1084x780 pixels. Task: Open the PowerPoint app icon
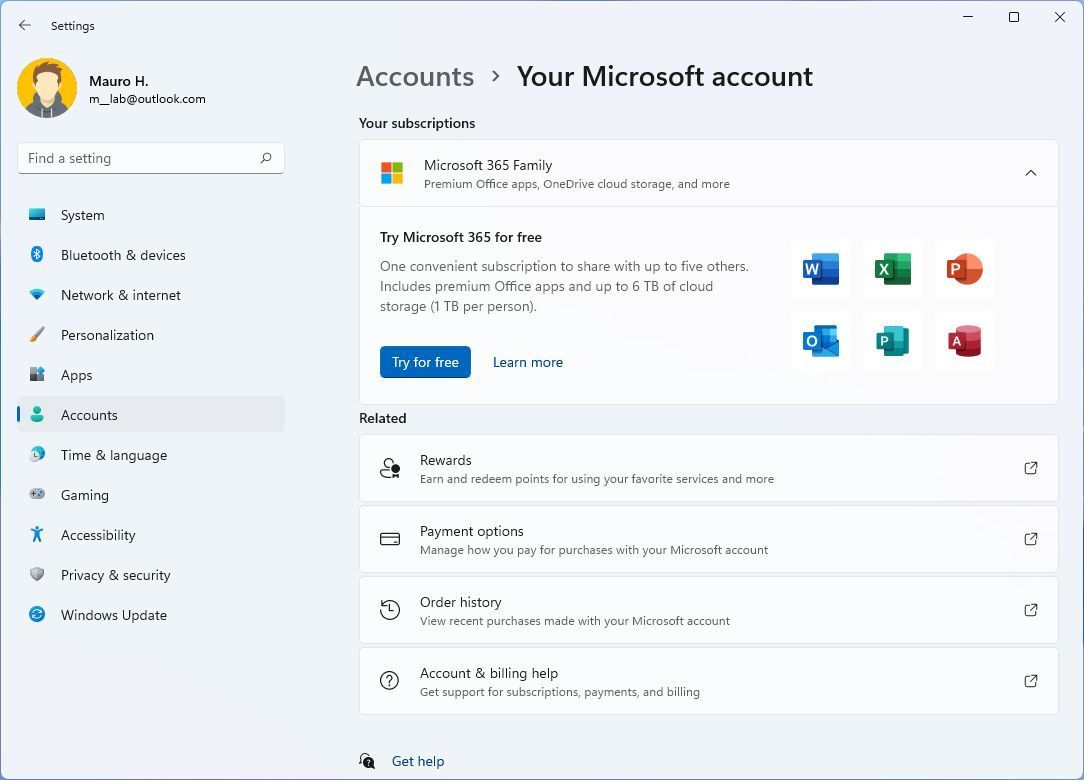(963, 269)
